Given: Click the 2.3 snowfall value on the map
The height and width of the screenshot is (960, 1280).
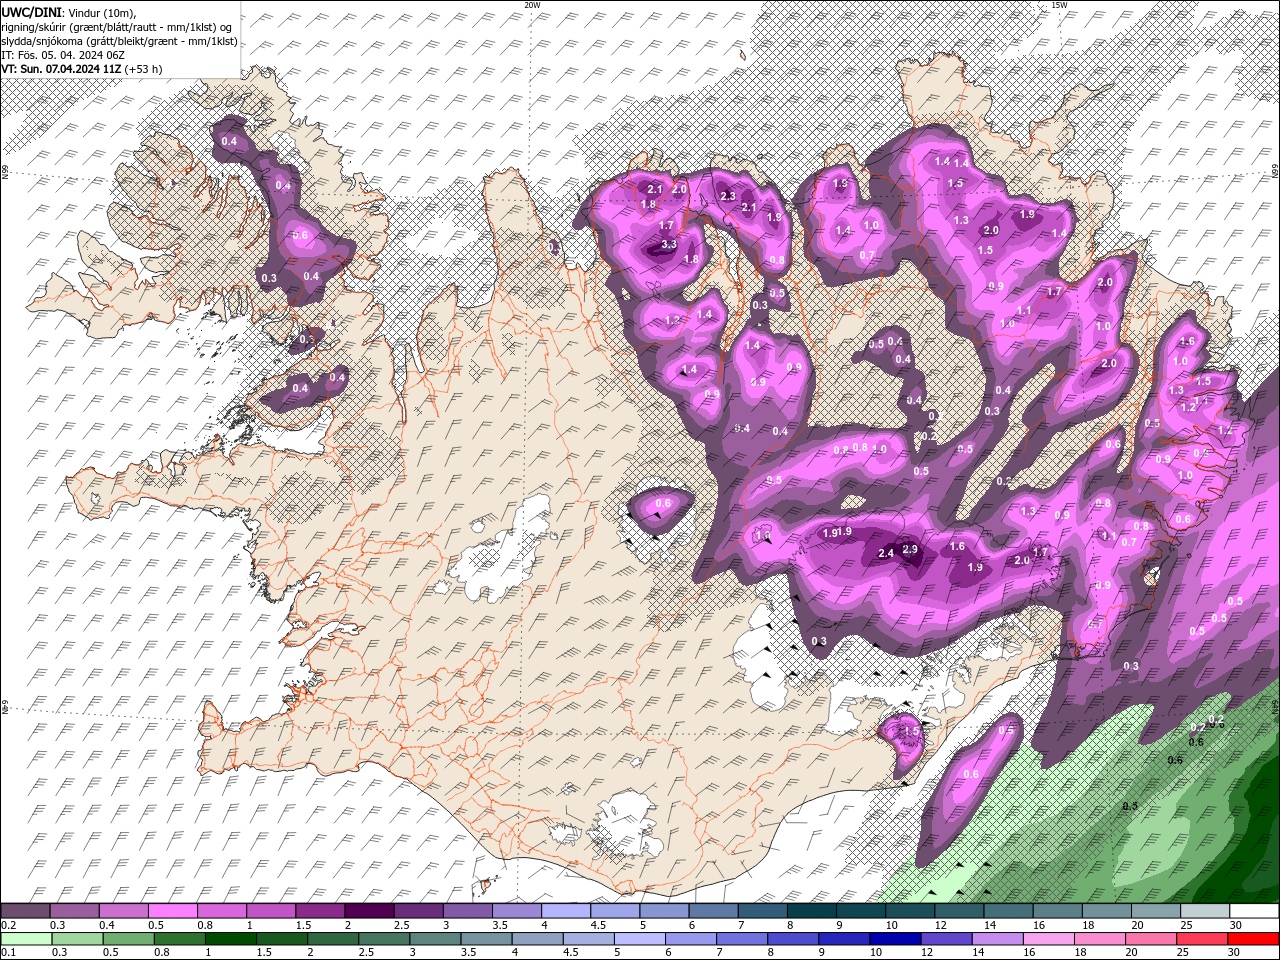Looking at the screenshot, I should pos(727,196).
